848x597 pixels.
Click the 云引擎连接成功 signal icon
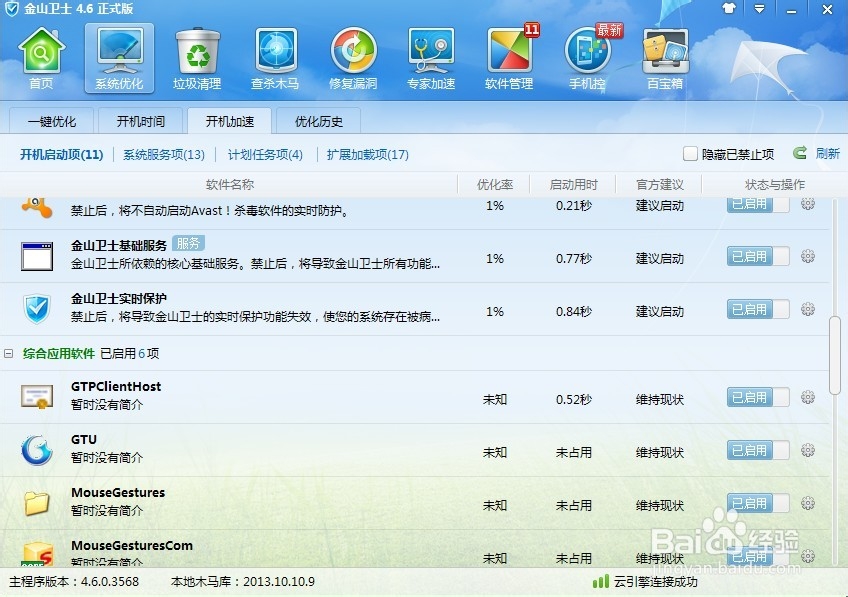[x=600, y=582]
